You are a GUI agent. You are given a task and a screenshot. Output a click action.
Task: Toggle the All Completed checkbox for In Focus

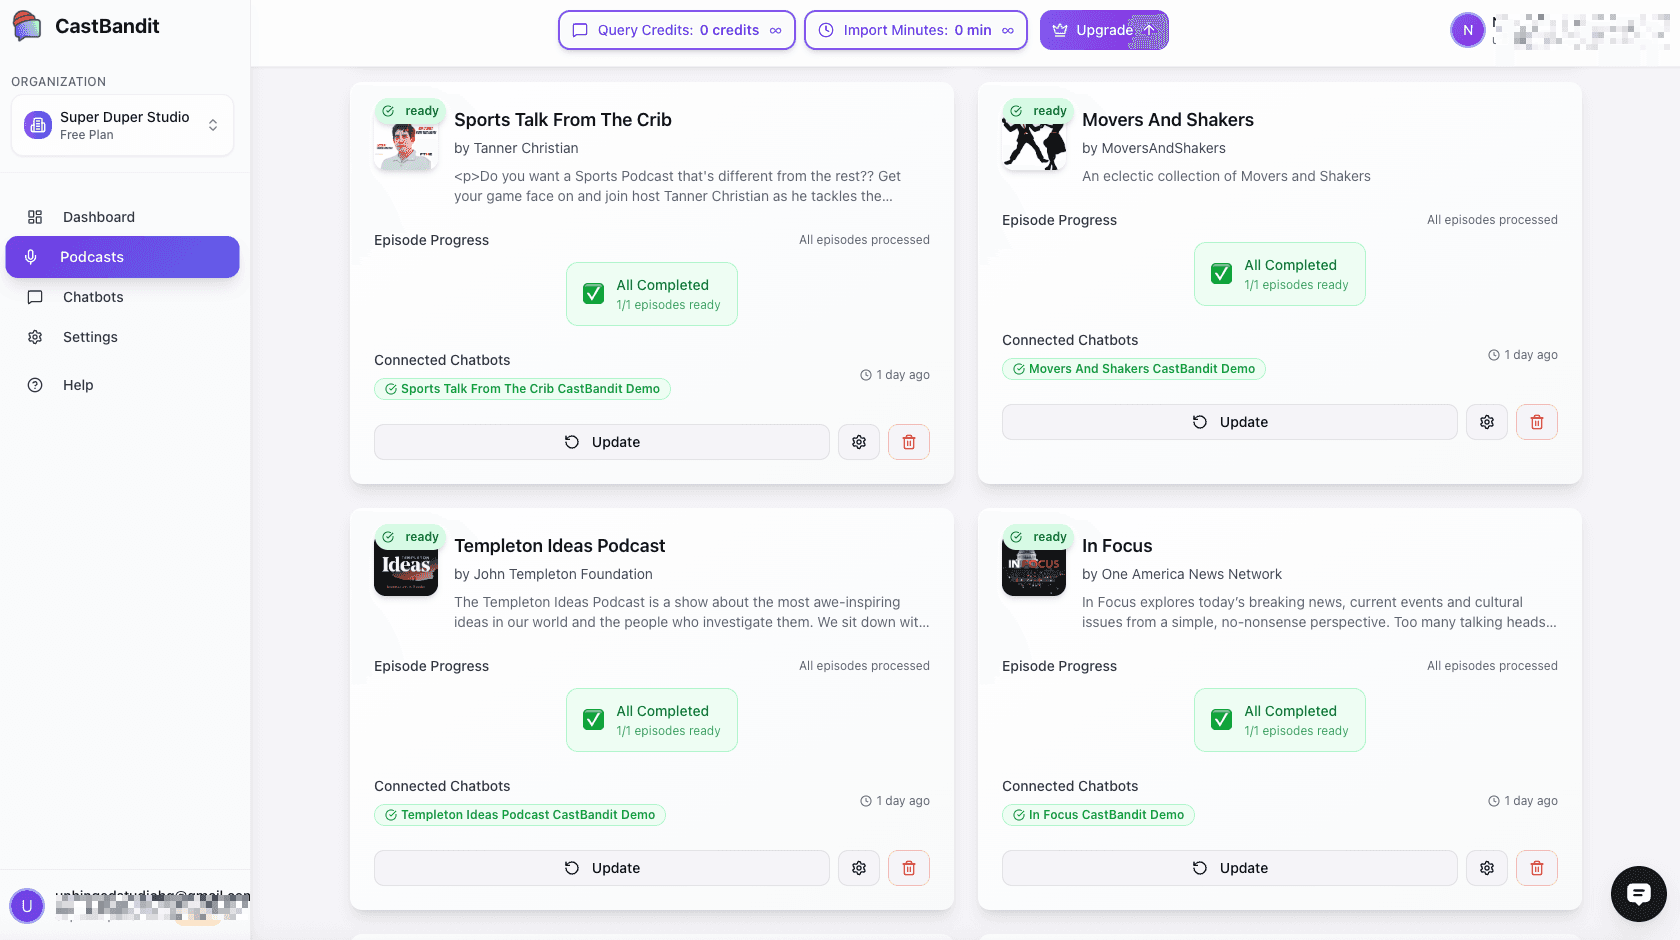pyautogui.click(x=1221, y=719)
